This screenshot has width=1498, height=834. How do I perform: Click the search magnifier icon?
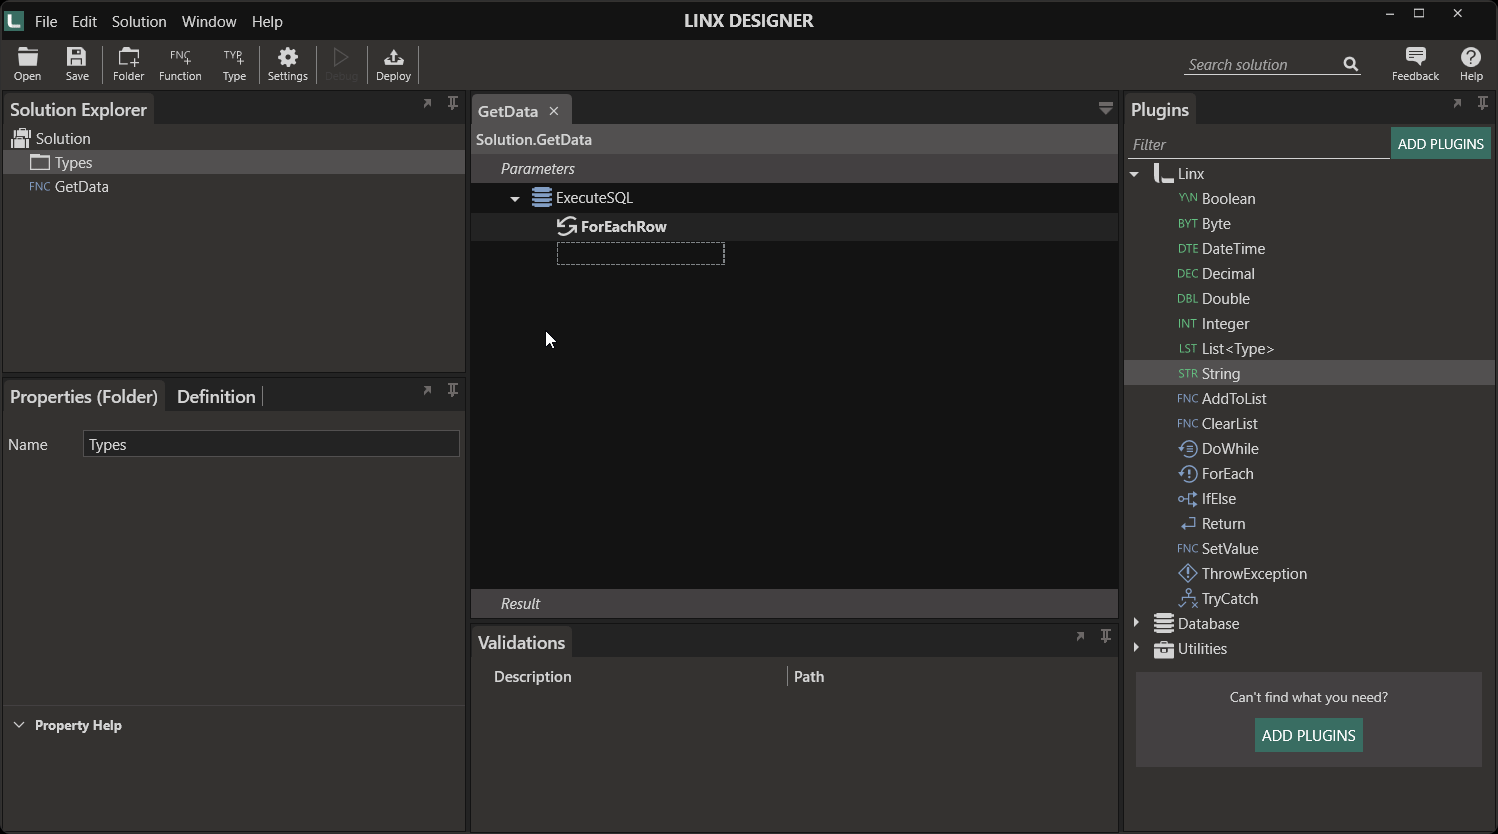tap(1351, 64)
